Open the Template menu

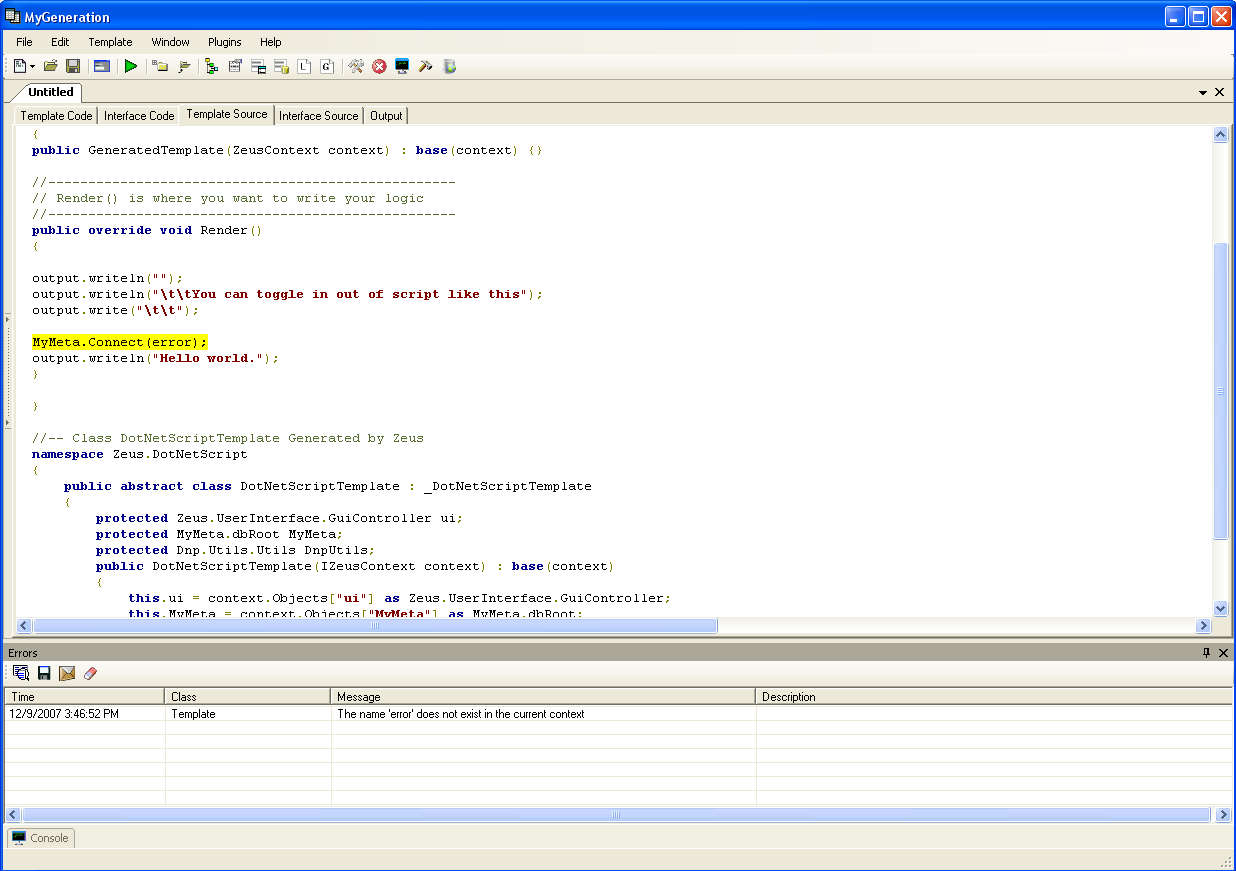tap(110, 42)
